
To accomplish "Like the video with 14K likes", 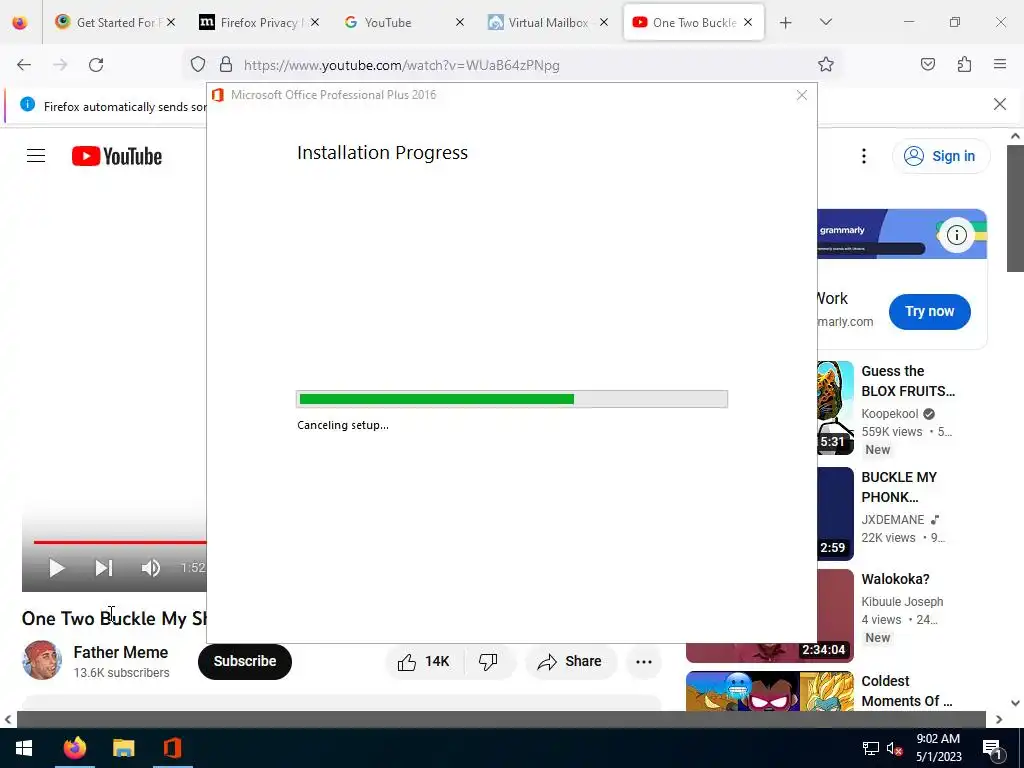I will [424, 662].
